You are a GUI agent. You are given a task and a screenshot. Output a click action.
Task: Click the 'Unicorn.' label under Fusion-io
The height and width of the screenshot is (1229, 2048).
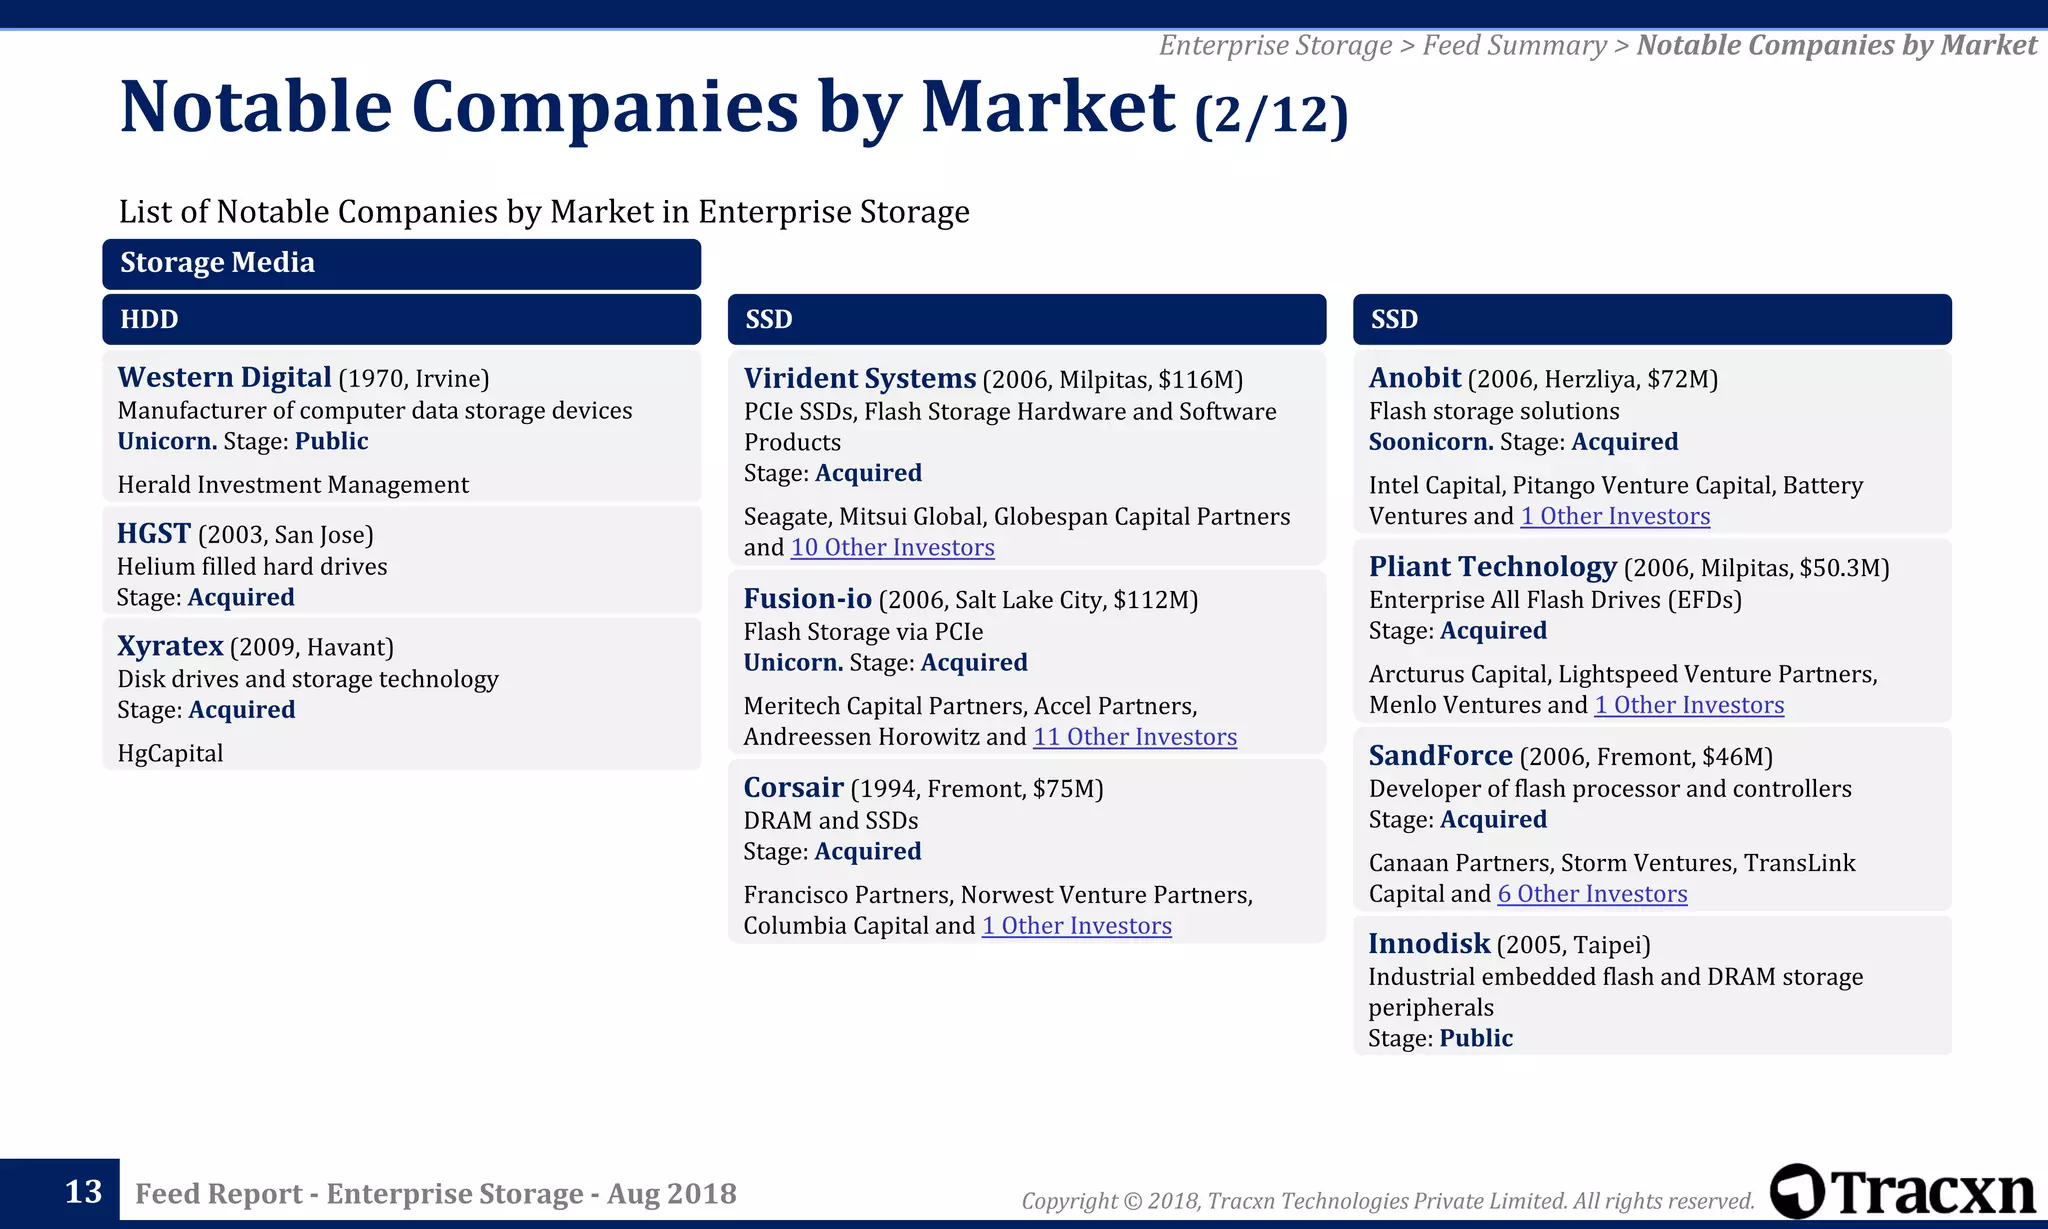coord(793,662)
